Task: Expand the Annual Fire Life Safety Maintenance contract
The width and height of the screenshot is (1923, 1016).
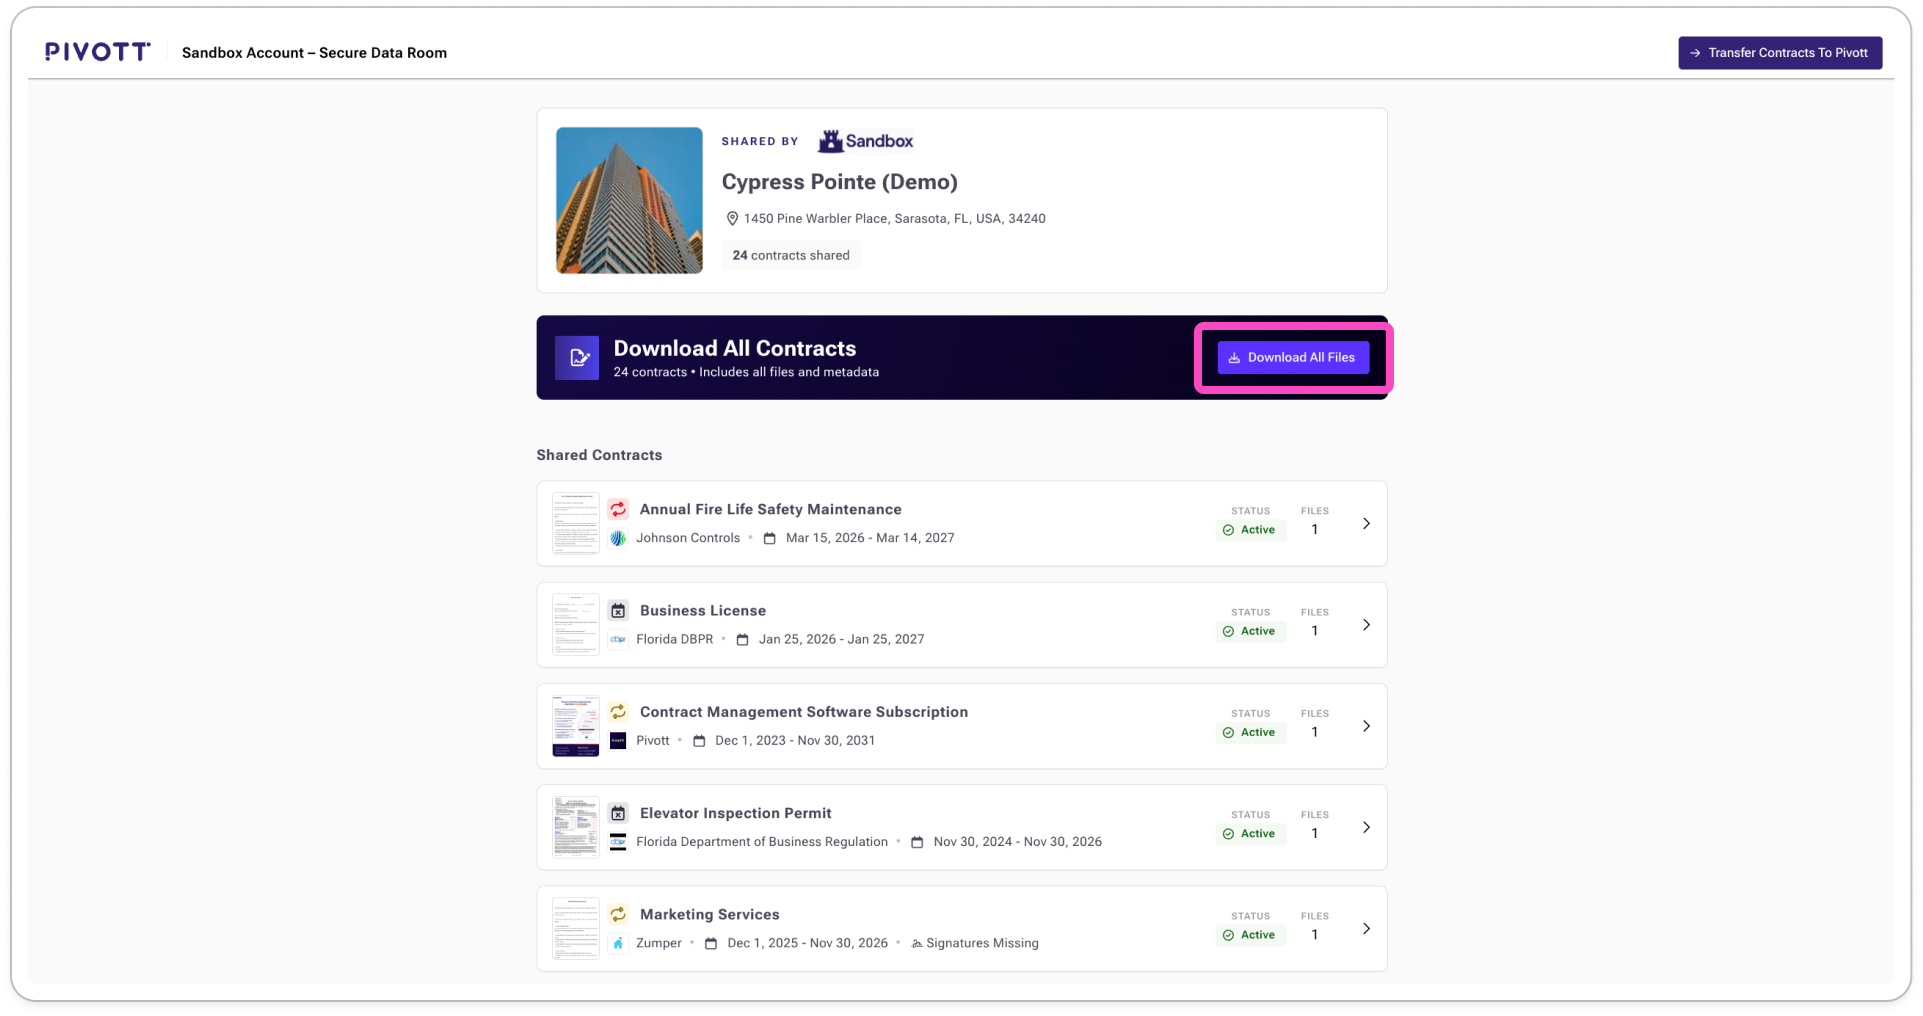Action: click(x=1366, y=524)
